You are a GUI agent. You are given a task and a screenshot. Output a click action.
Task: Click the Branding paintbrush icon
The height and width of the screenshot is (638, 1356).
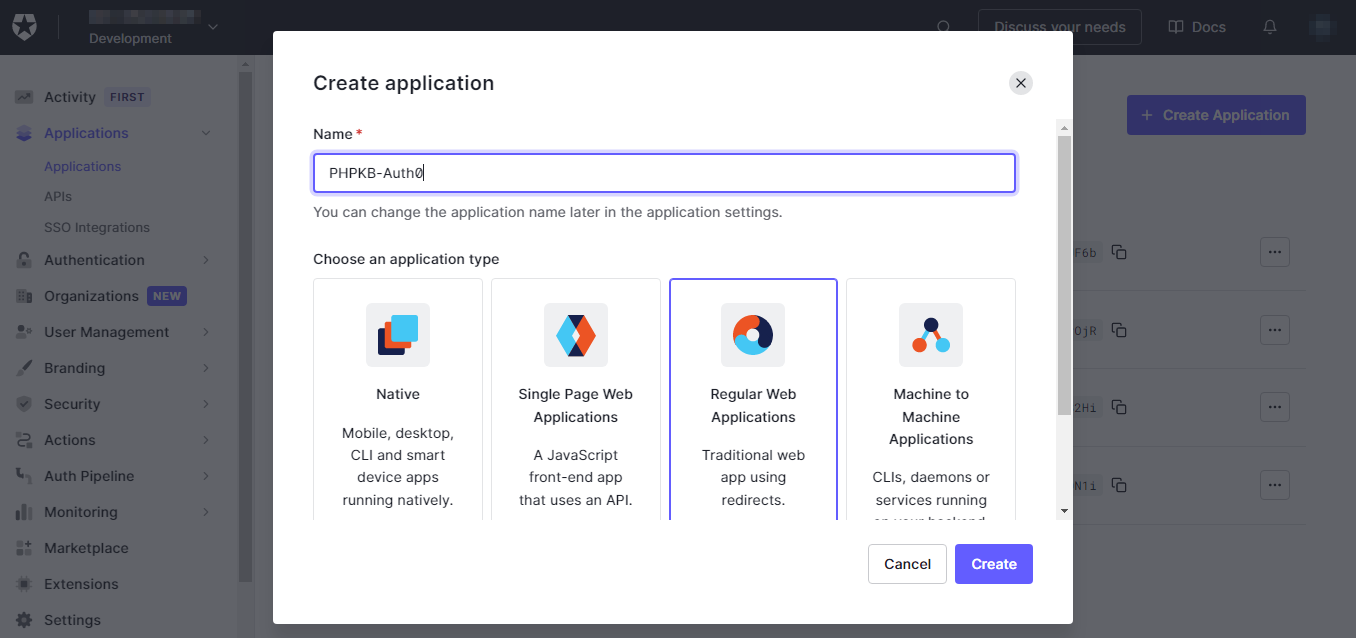click(23, 367)
